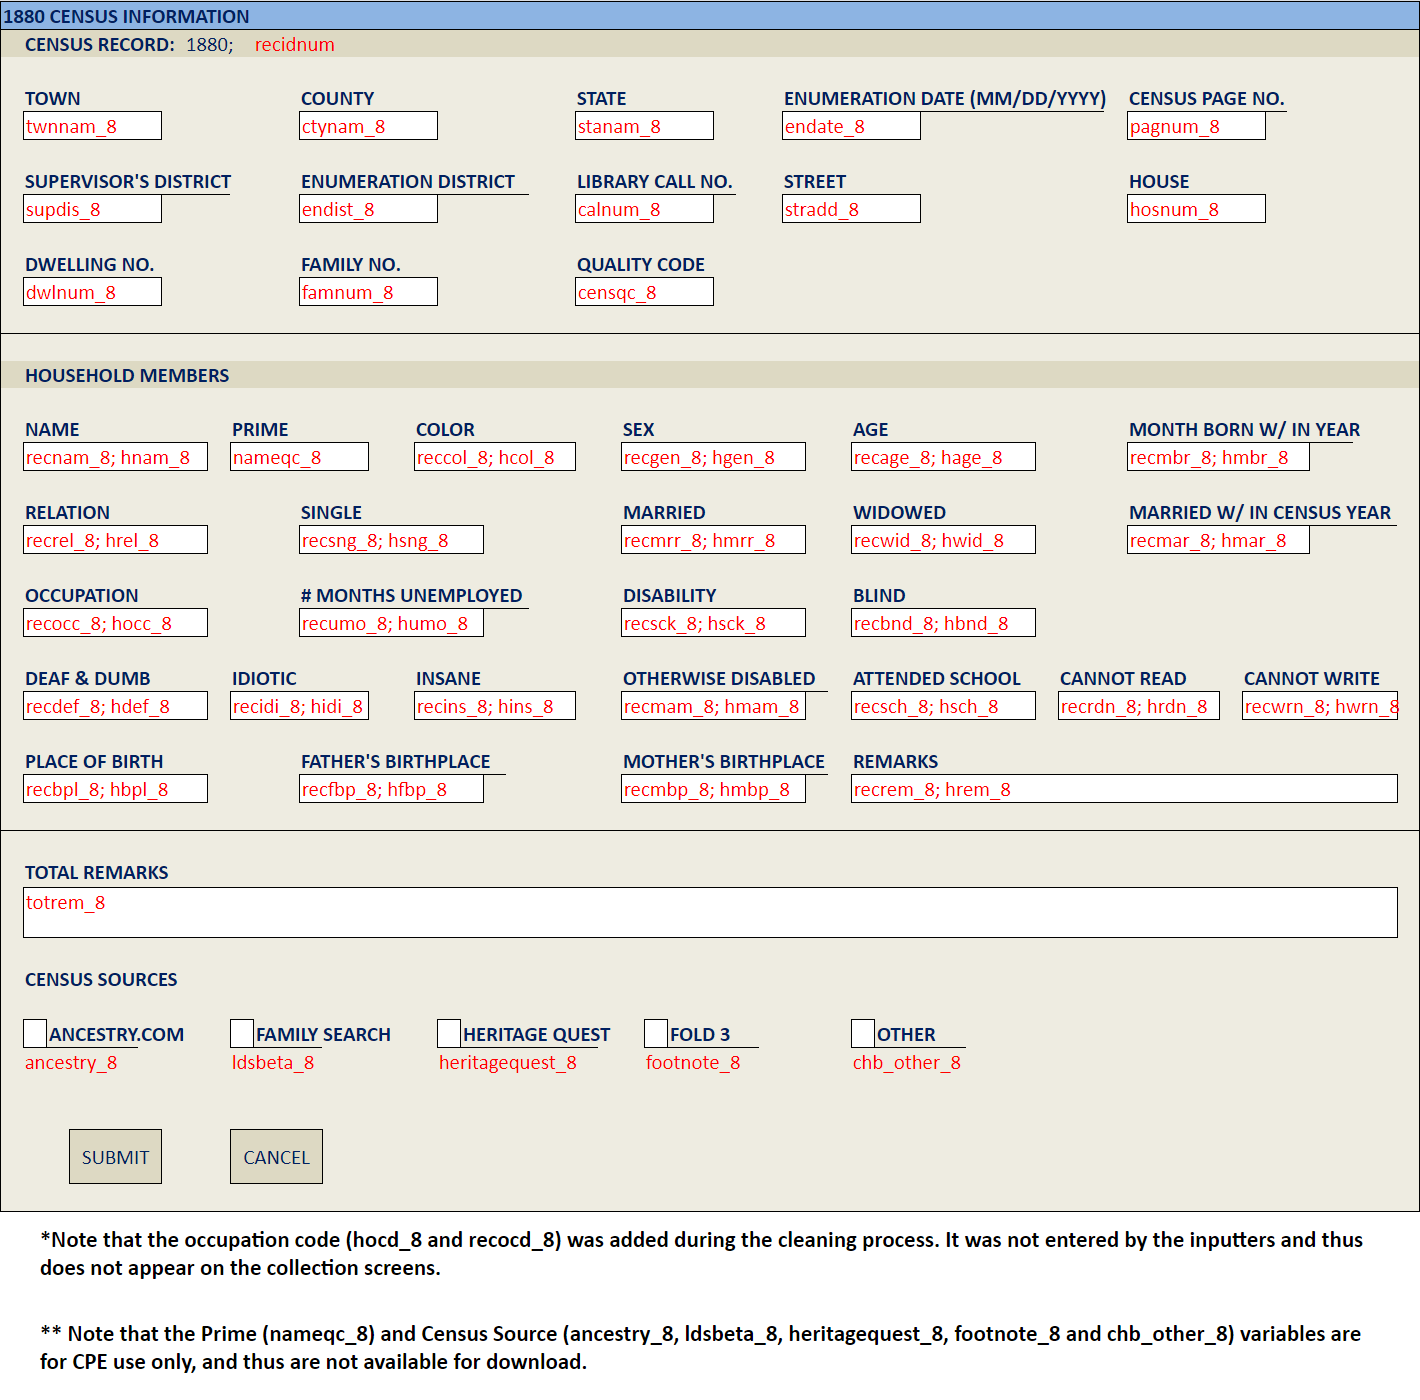
Task: Click the OCCUPATION input box
Action: pyautogui.click(x=115, y=623)
